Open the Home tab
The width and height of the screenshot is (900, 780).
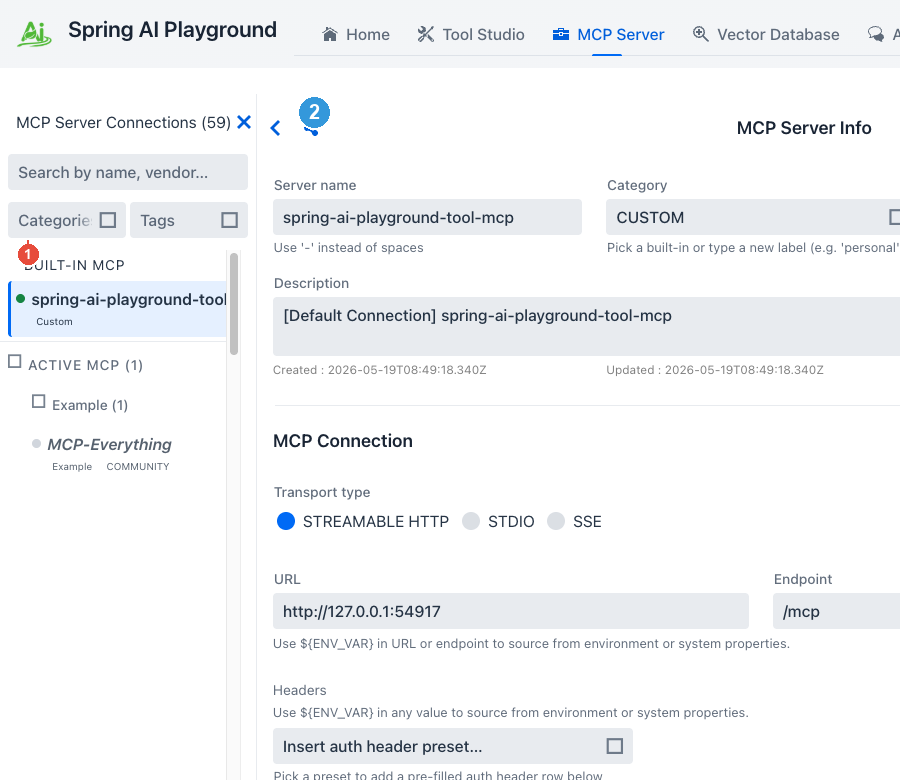356,34
